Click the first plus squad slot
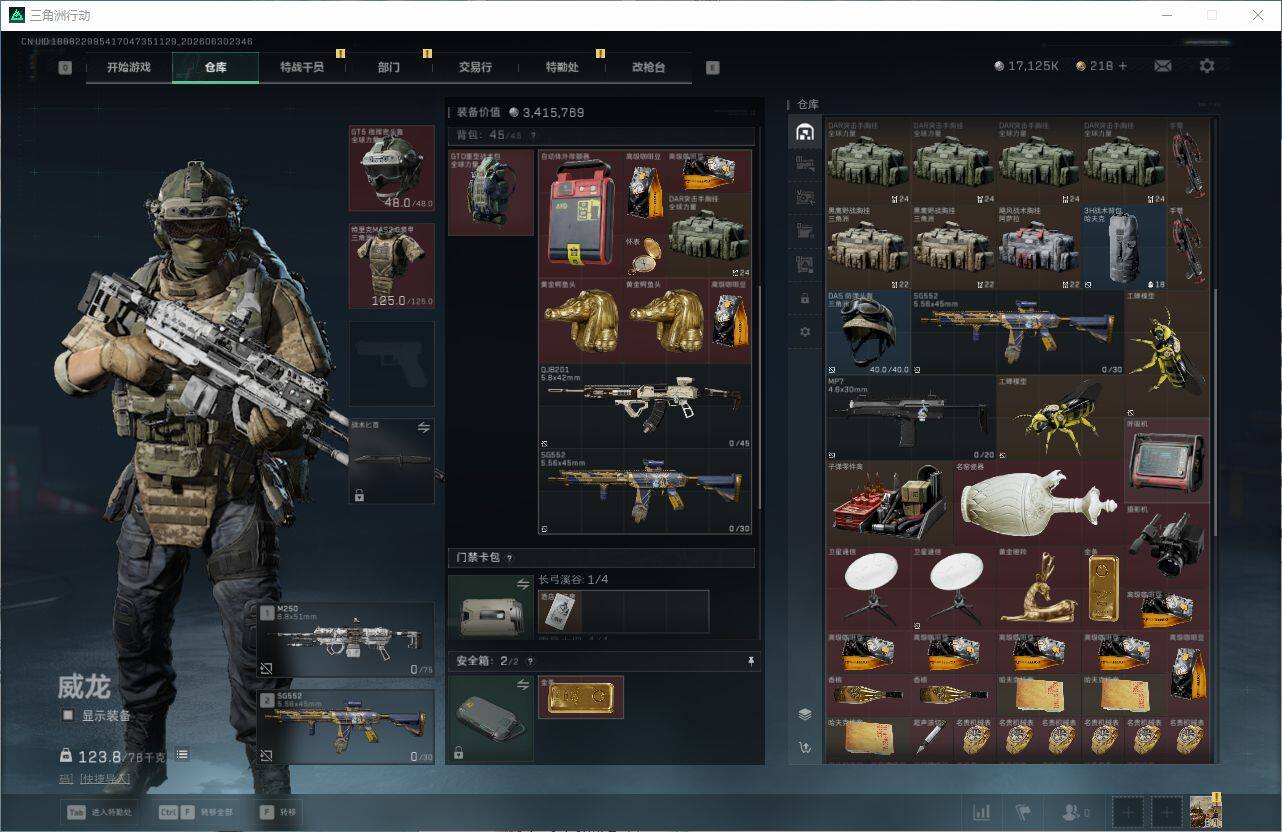1282x832 pixels. [1128, 812]
